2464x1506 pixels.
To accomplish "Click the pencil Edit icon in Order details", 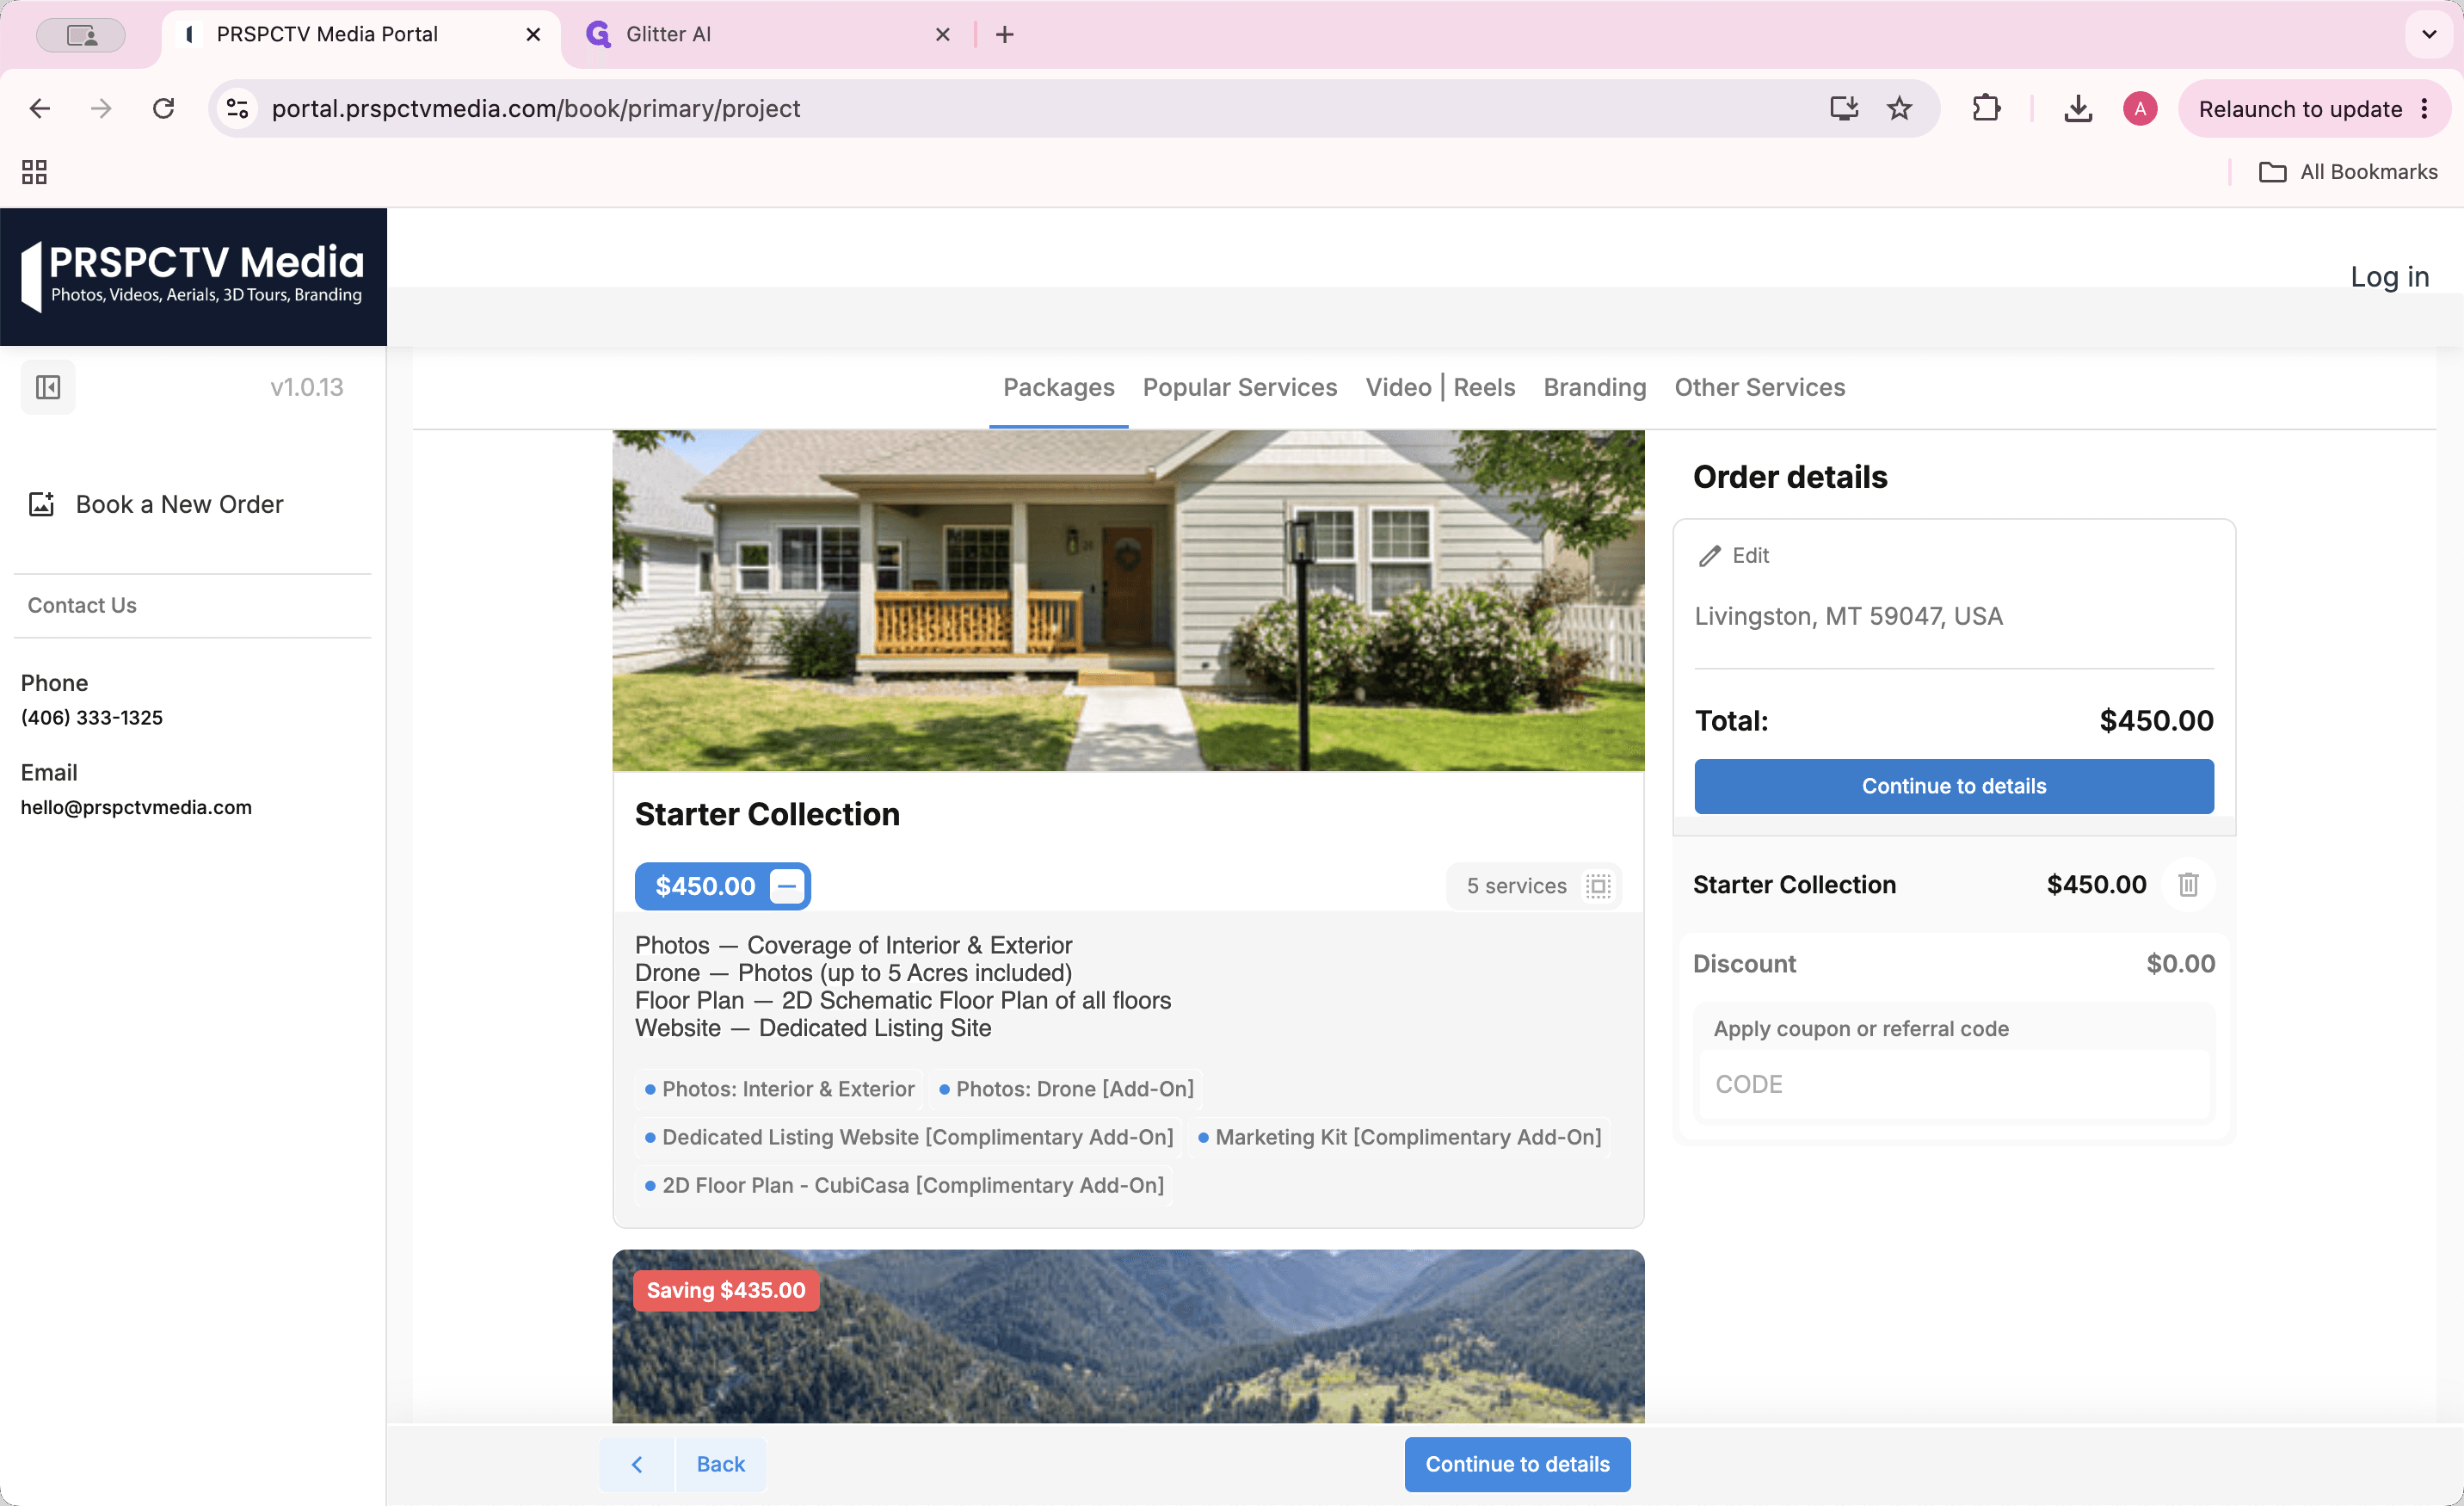I will pos(1710,556).
